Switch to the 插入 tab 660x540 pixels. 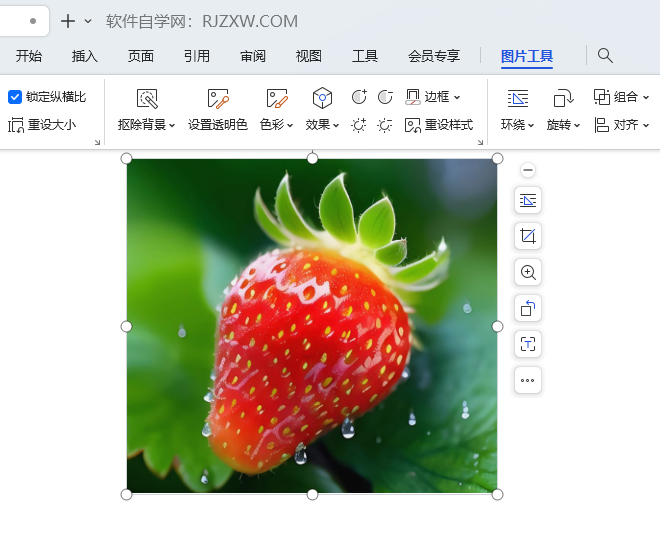click(85, 56)
